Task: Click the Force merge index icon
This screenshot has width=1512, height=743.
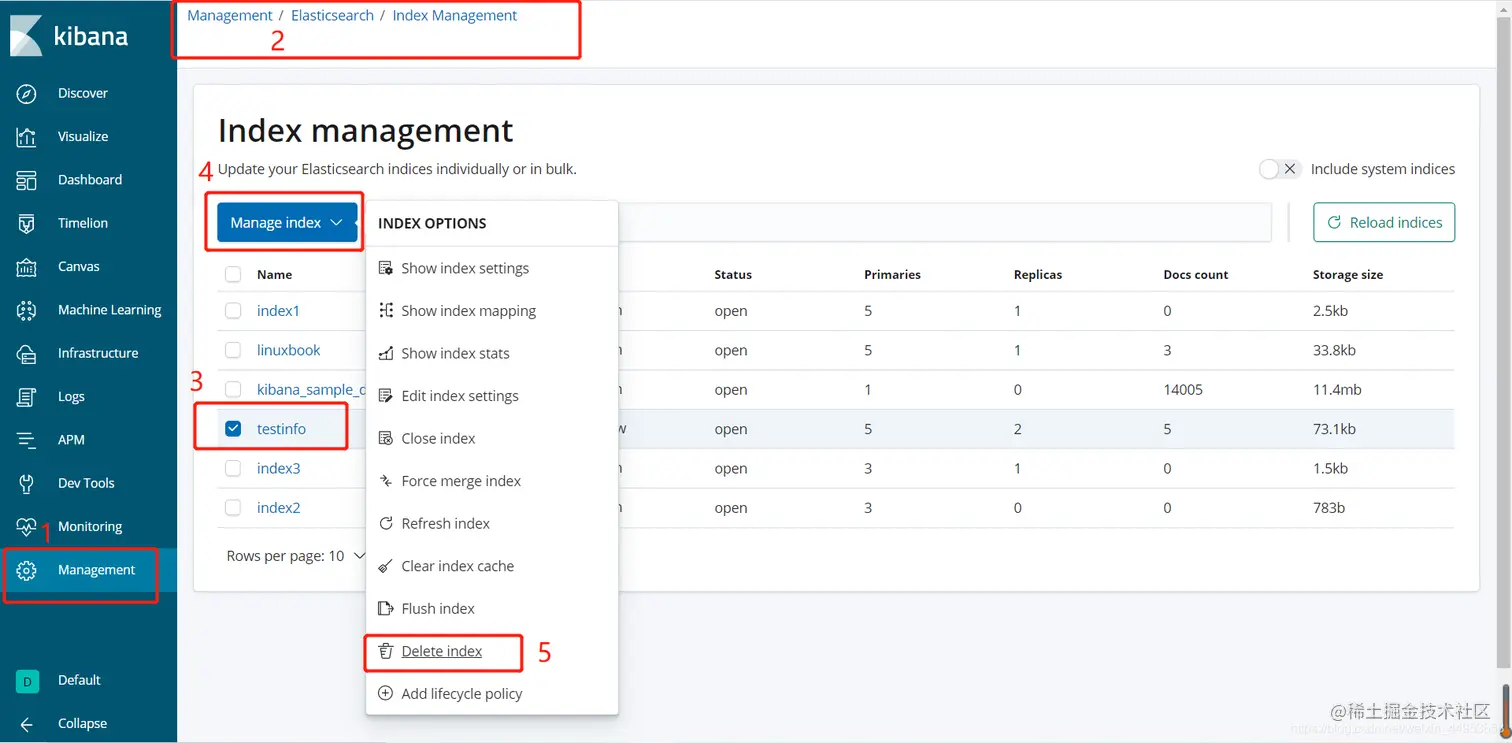Action: pos(385,481)
